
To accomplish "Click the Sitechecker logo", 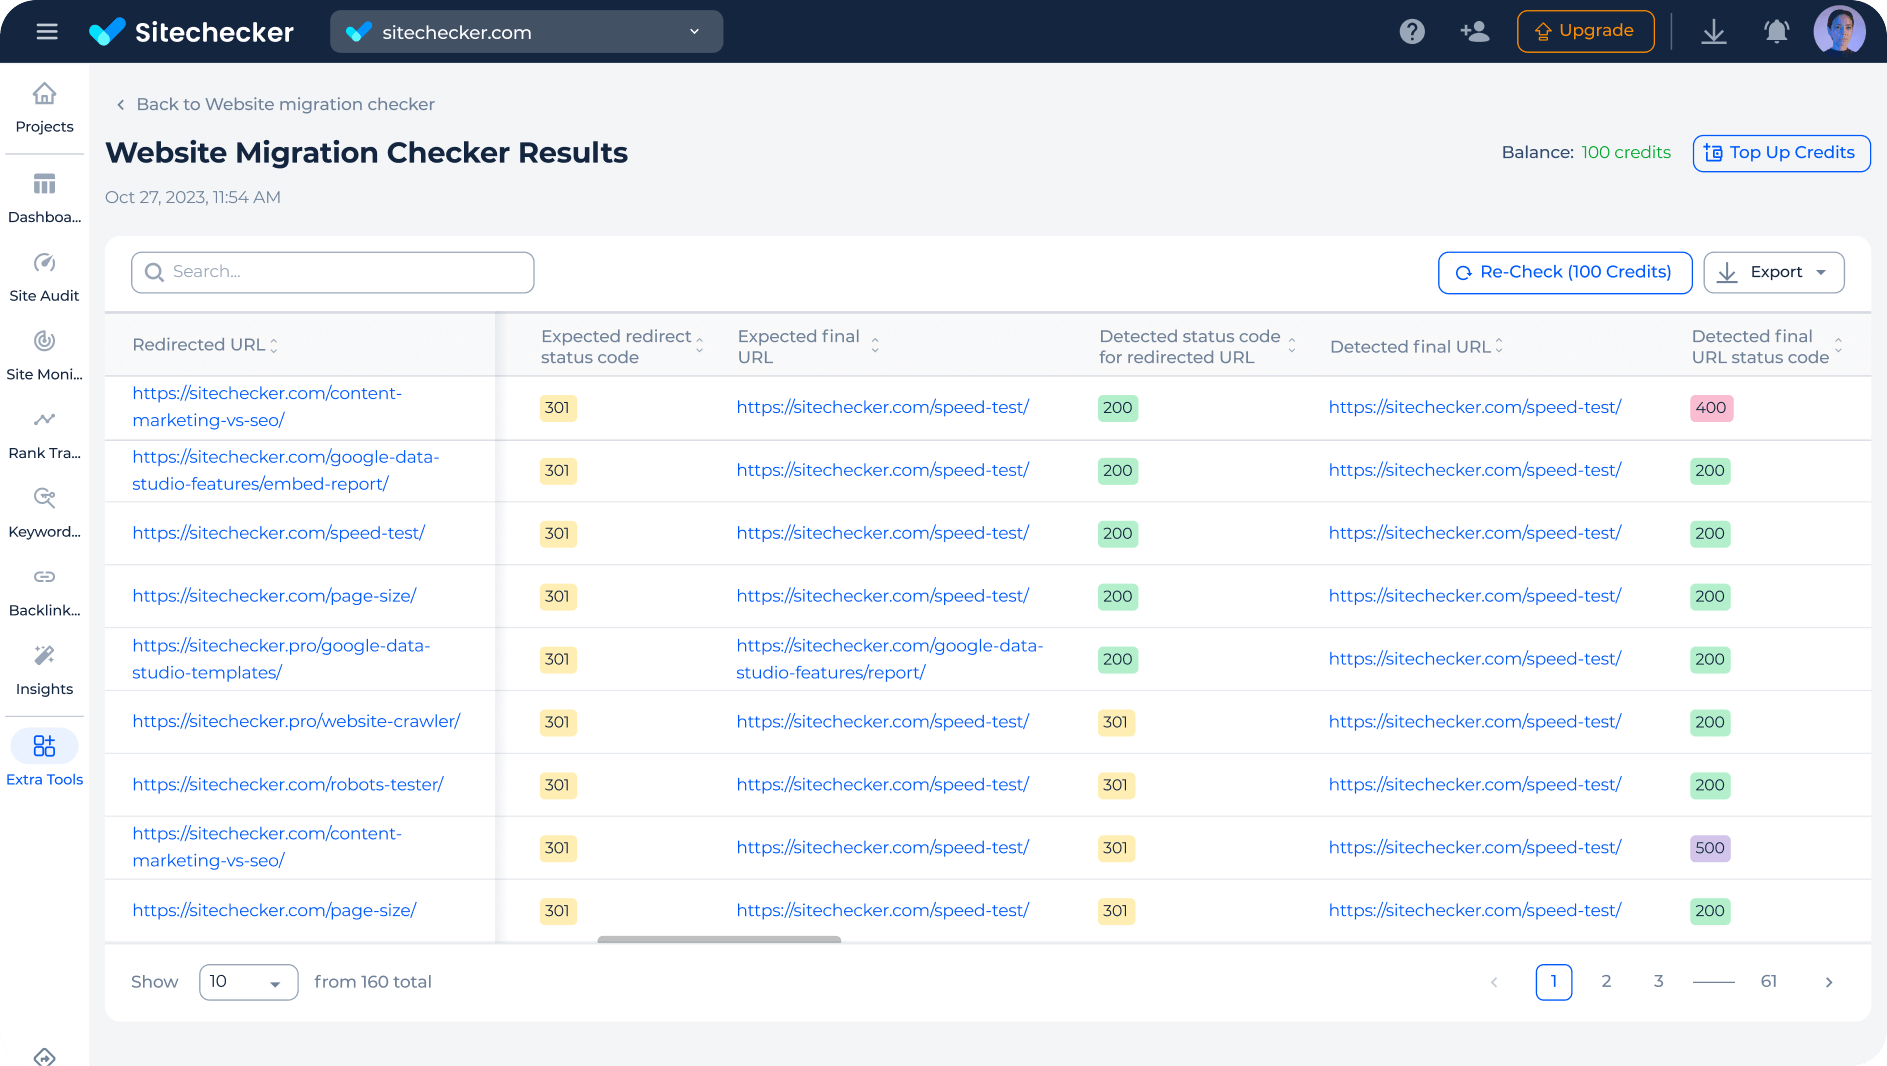I will coord(191,32).
